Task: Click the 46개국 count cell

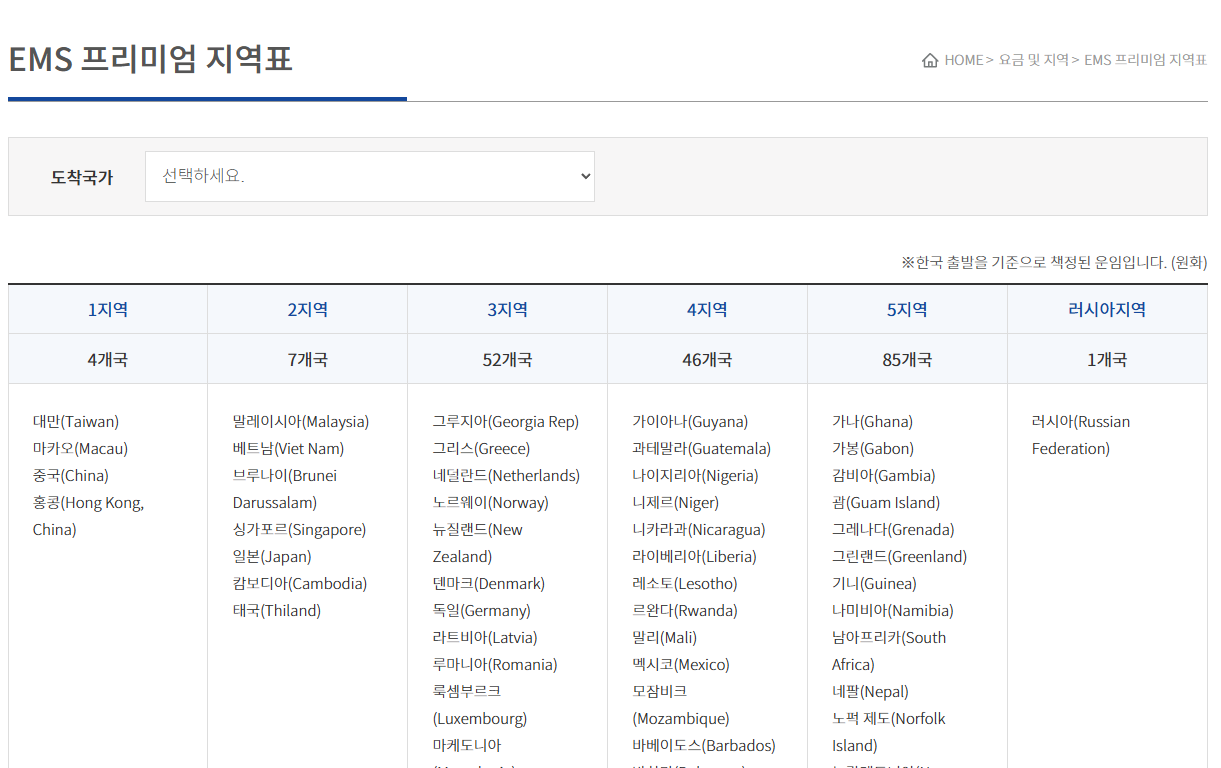Action: tap(707, 359)
